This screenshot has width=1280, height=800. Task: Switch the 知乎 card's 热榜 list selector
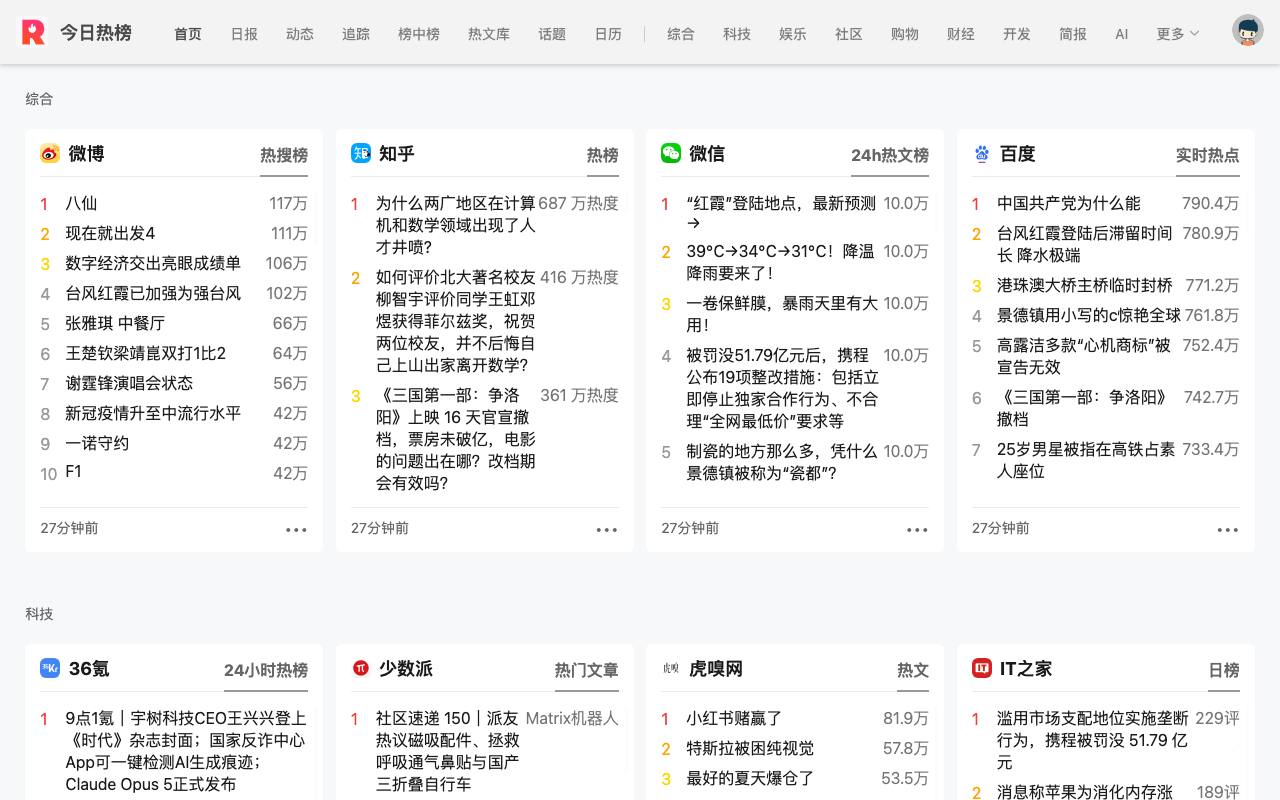[x=603, y=155]
